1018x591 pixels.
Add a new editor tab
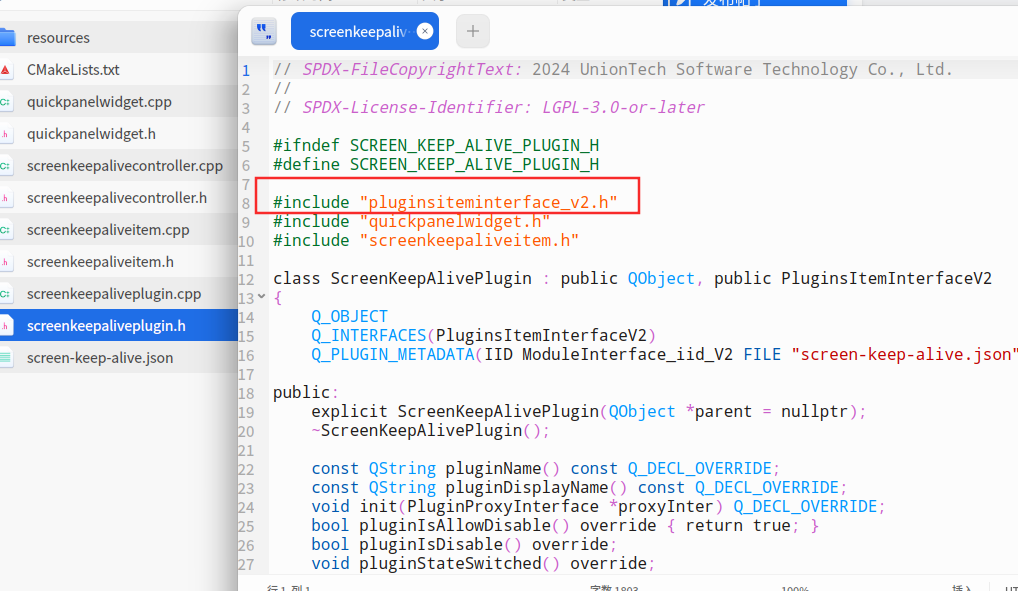coord(473,31)
